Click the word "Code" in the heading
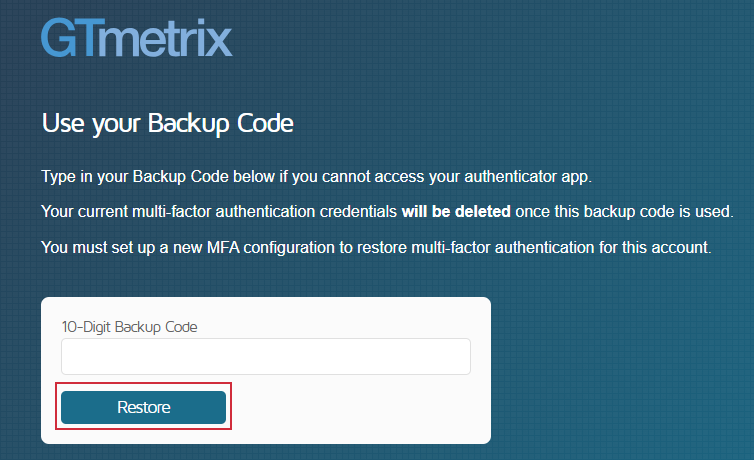 pos(262,124)
